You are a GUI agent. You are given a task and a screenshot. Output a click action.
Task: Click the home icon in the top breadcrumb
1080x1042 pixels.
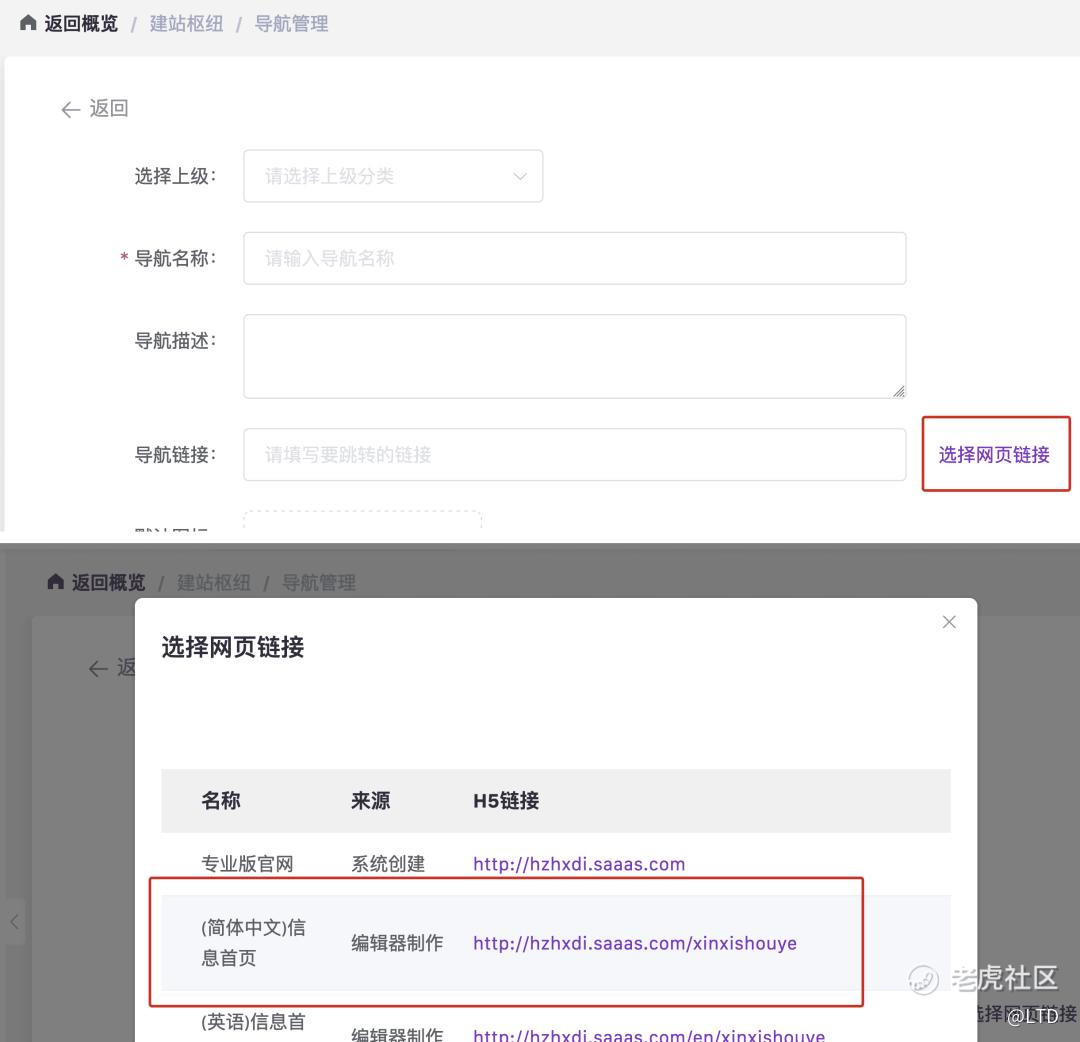pos(28,23)
